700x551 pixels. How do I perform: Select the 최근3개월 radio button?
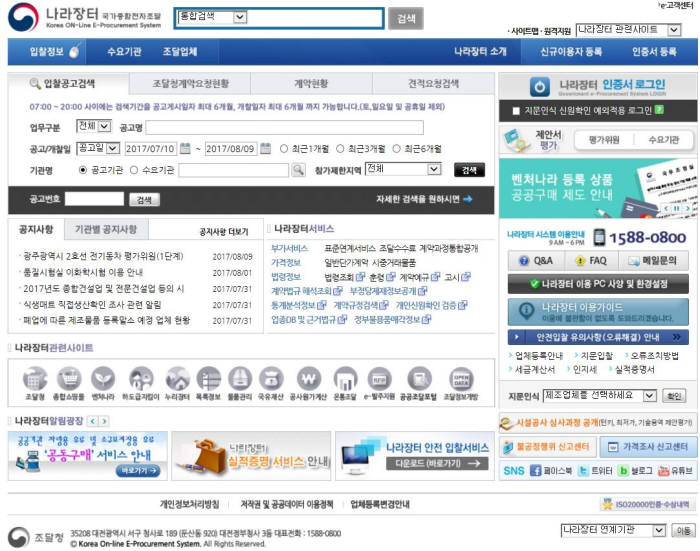(340, 148)
